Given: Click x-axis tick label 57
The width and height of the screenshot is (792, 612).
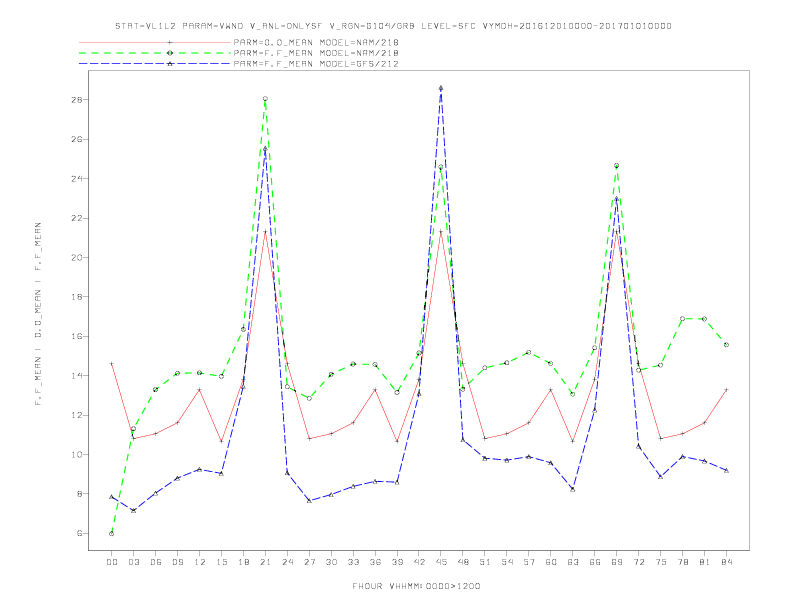Looking at the screenshot, I should pyautogui.click(x=529, y=562).
